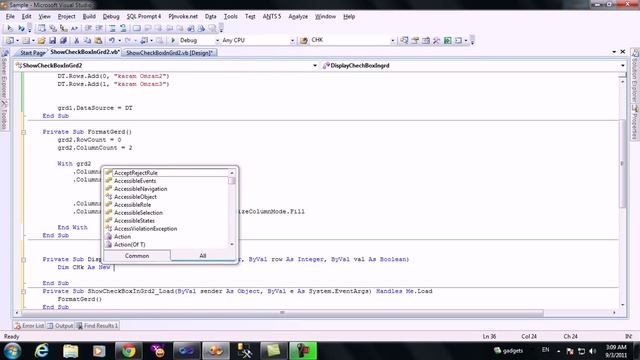This screenshot has width=640, height=360.
Task: Click the Undo arrow icon
Action: tap(111, 40)
